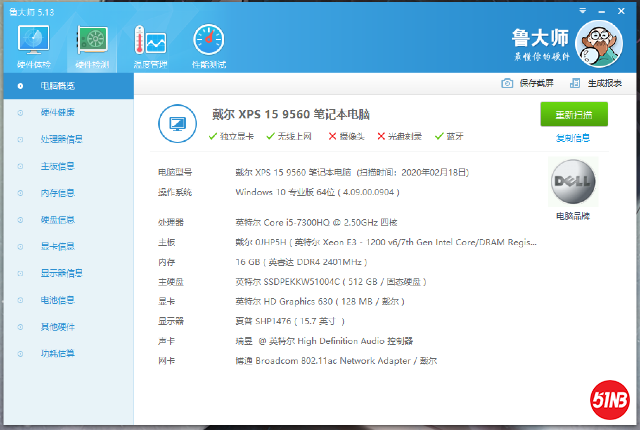640x430 pixels.
Task: Click the 鲁大师 mascot avatar
Action: click(x=601, y=46)
